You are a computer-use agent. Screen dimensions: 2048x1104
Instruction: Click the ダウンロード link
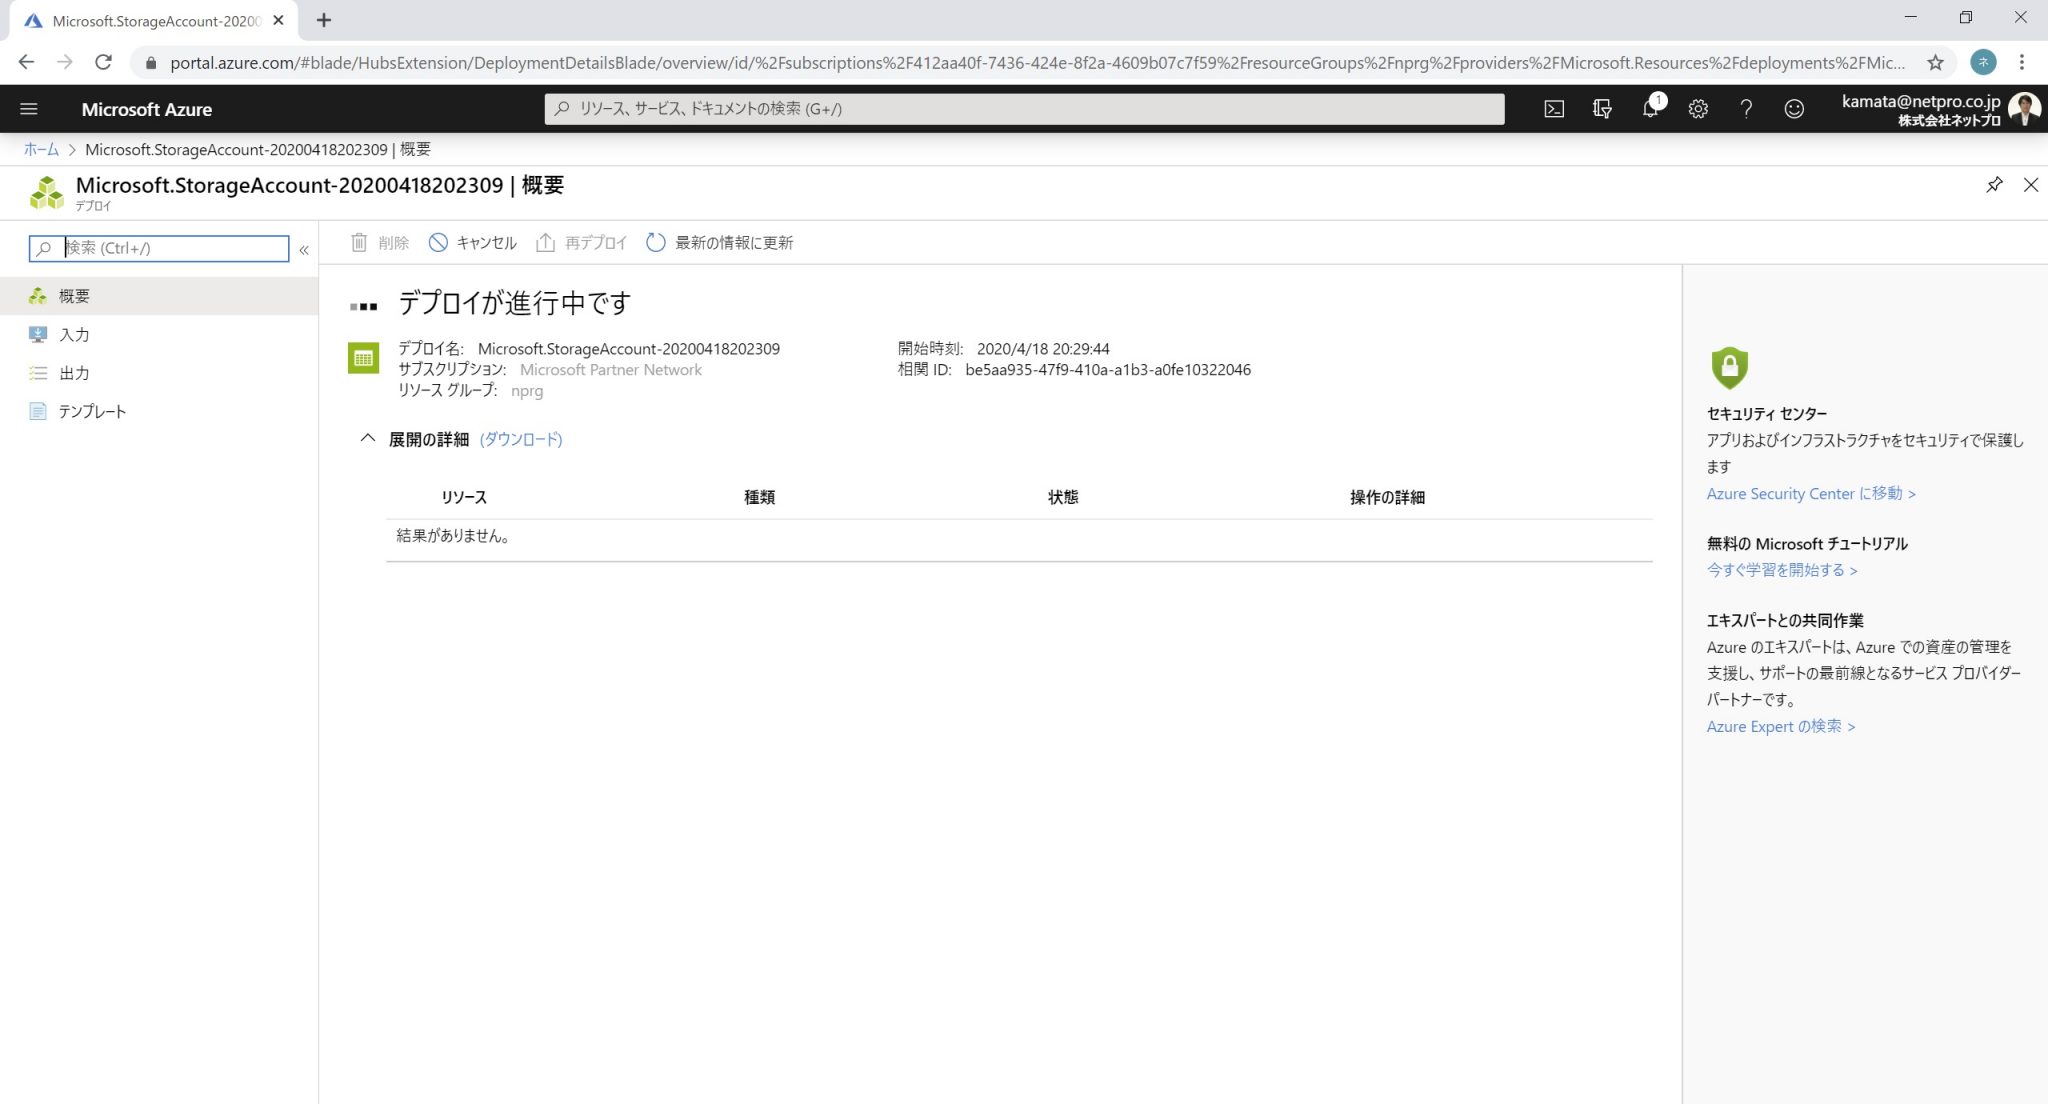point(521,439)
